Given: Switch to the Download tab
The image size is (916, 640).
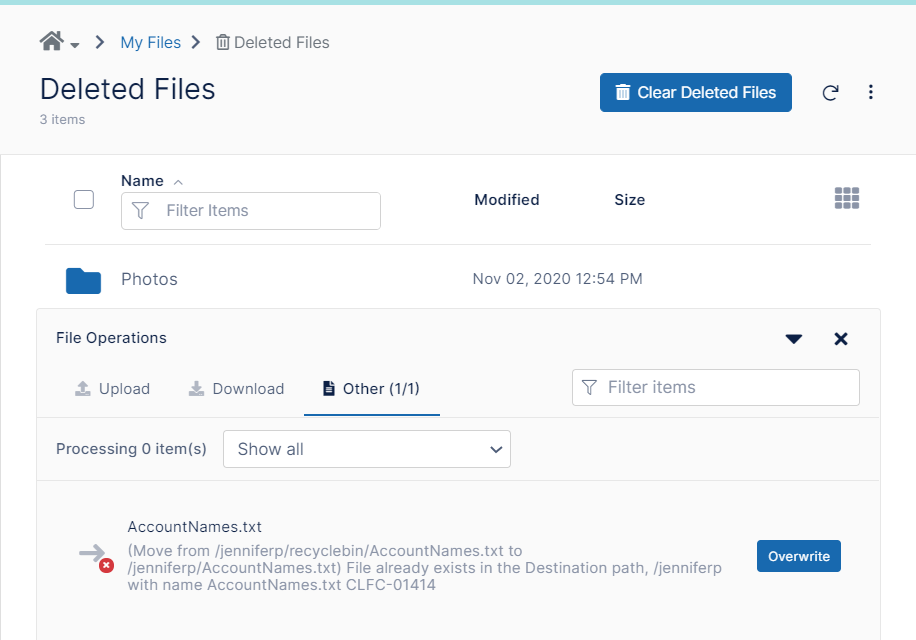Looking at the screenshot, I should pos(237,389).
